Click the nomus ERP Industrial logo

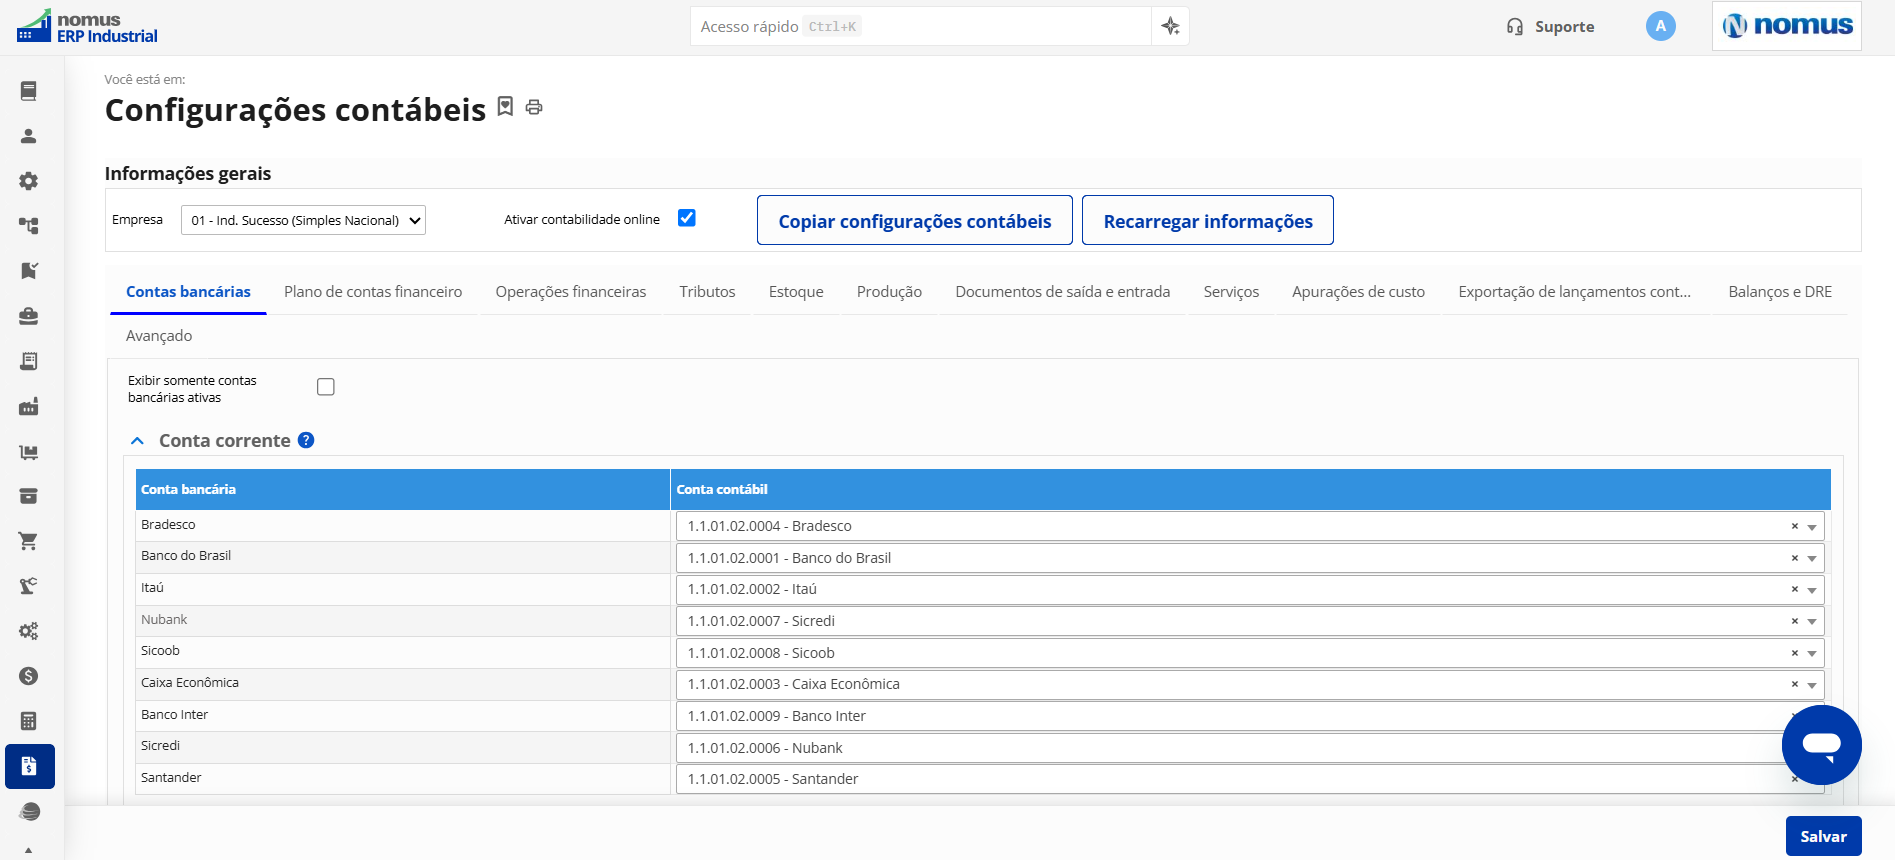coord(88,27)
